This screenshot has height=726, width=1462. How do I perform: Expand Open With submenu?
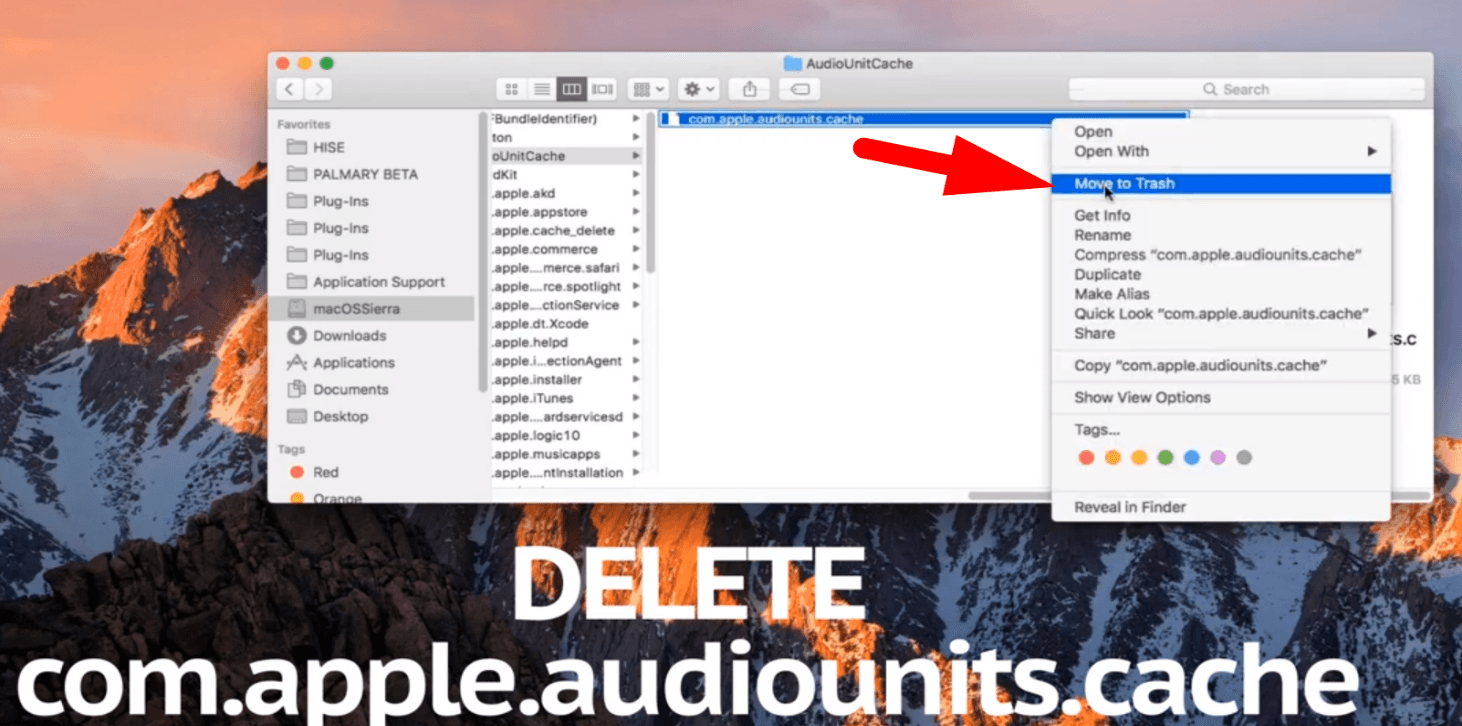(x=1220, y=152)
